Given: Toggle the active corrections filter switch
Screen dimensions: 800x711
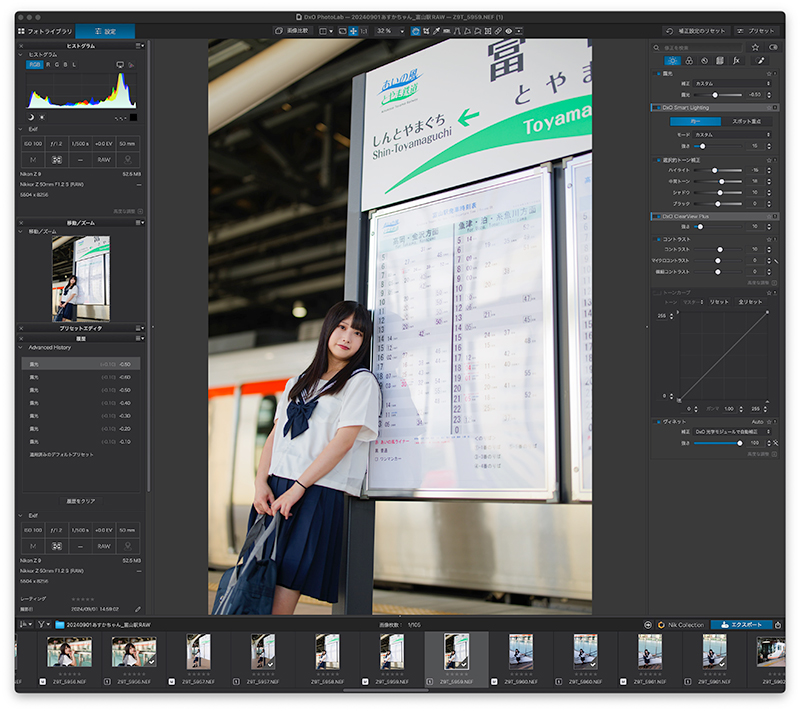Looking at the screenshot, I should click(773, 47).
